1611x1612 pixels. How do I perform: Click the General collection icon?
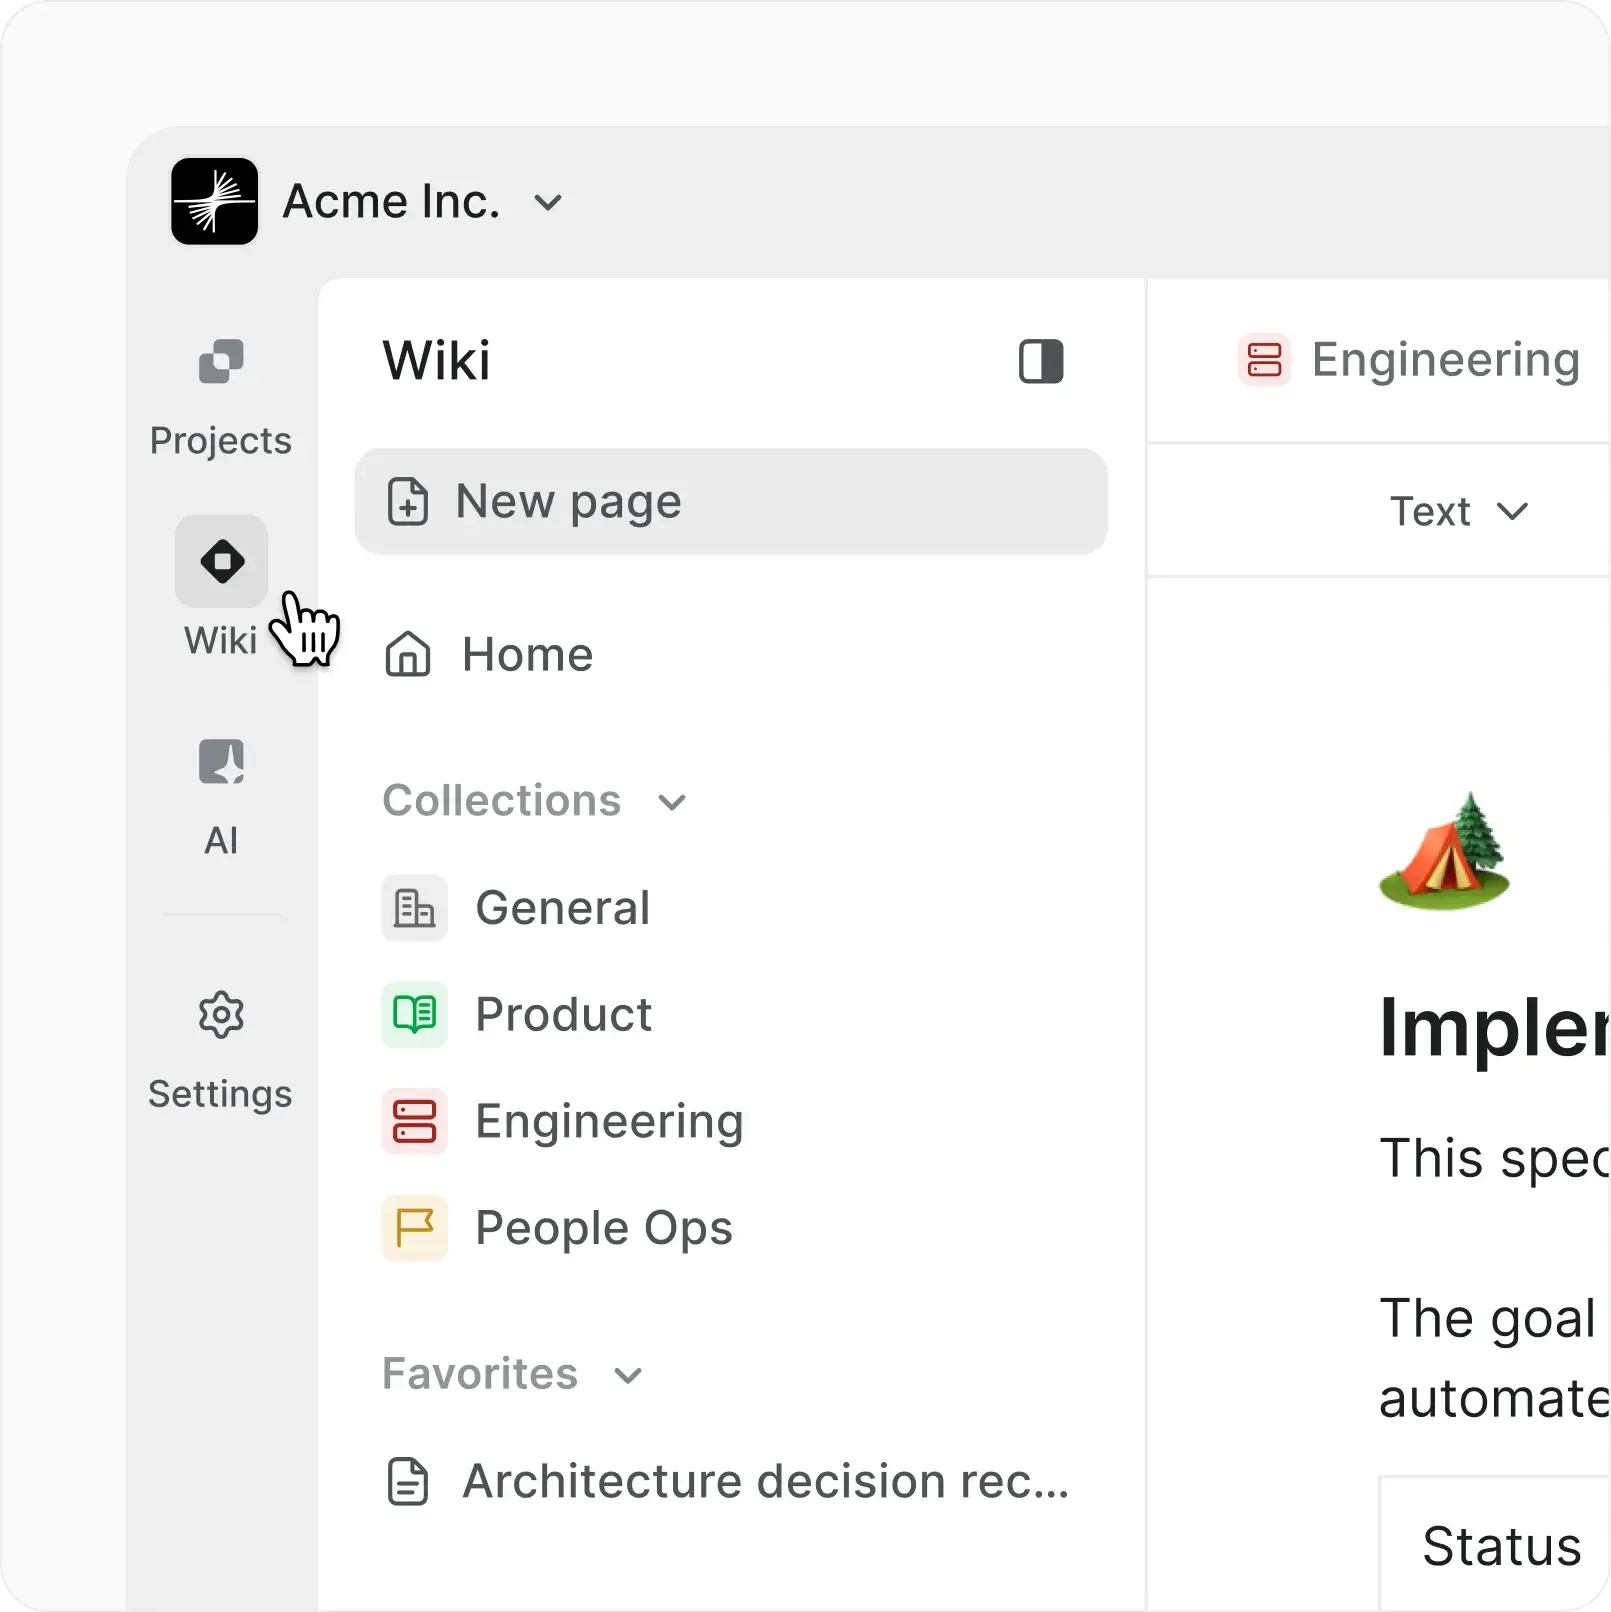click(x=414, y=908)
